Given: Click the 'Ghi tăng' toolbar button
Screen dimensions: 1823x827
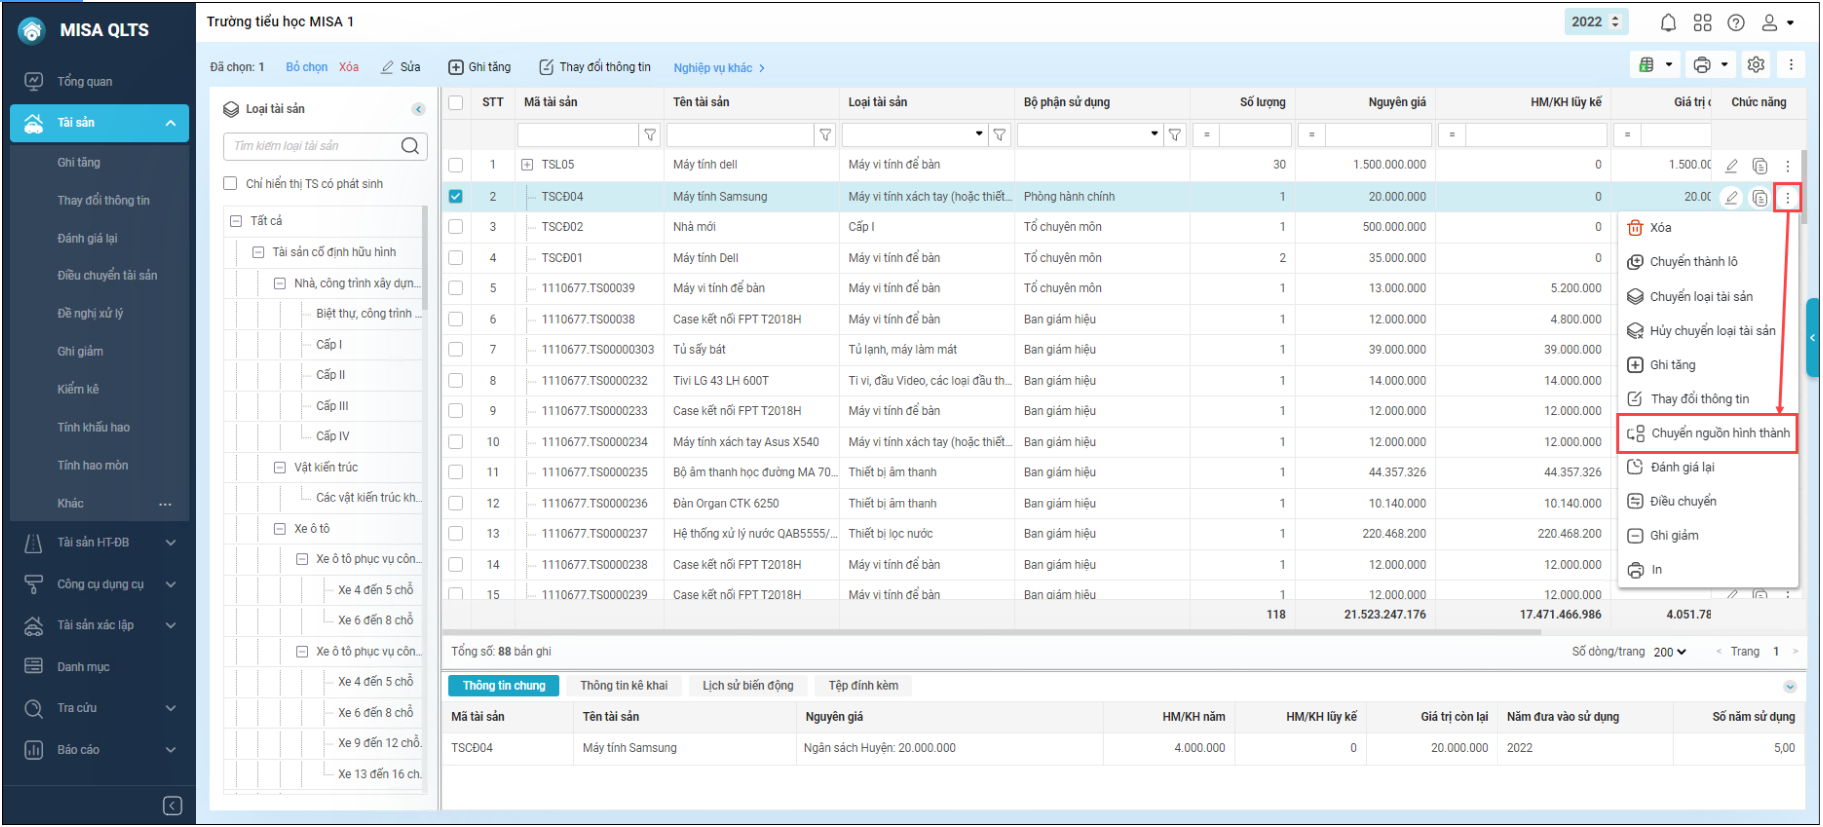Looking at the screenshot, I should (479, 67).
